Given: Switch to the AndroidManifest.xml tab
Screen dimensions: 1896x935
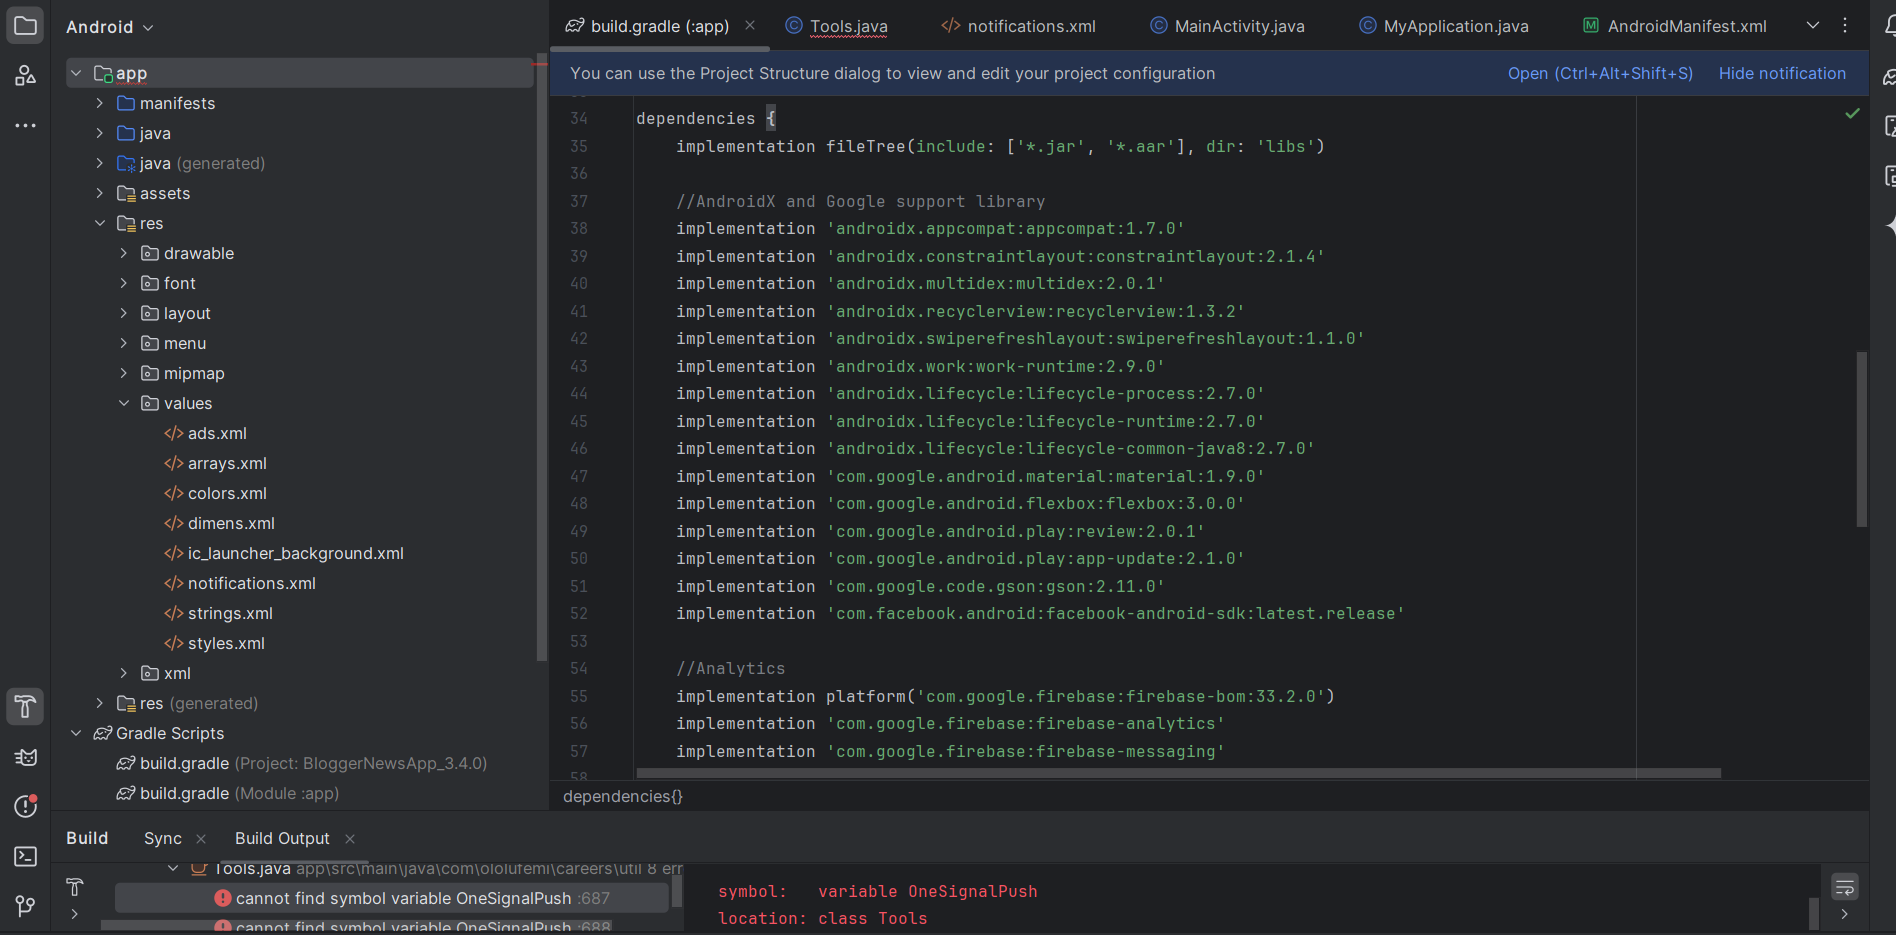Looking at the screenshot, I should 1675,26.
